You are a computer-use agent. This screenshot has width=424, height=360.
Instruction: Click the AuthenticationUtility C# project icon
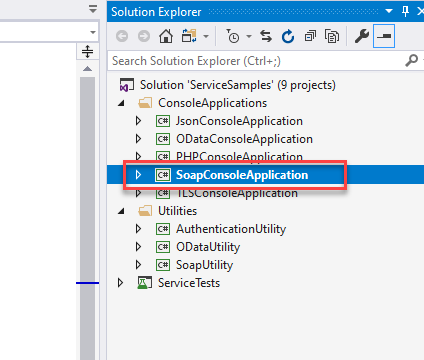coord(163,229)
